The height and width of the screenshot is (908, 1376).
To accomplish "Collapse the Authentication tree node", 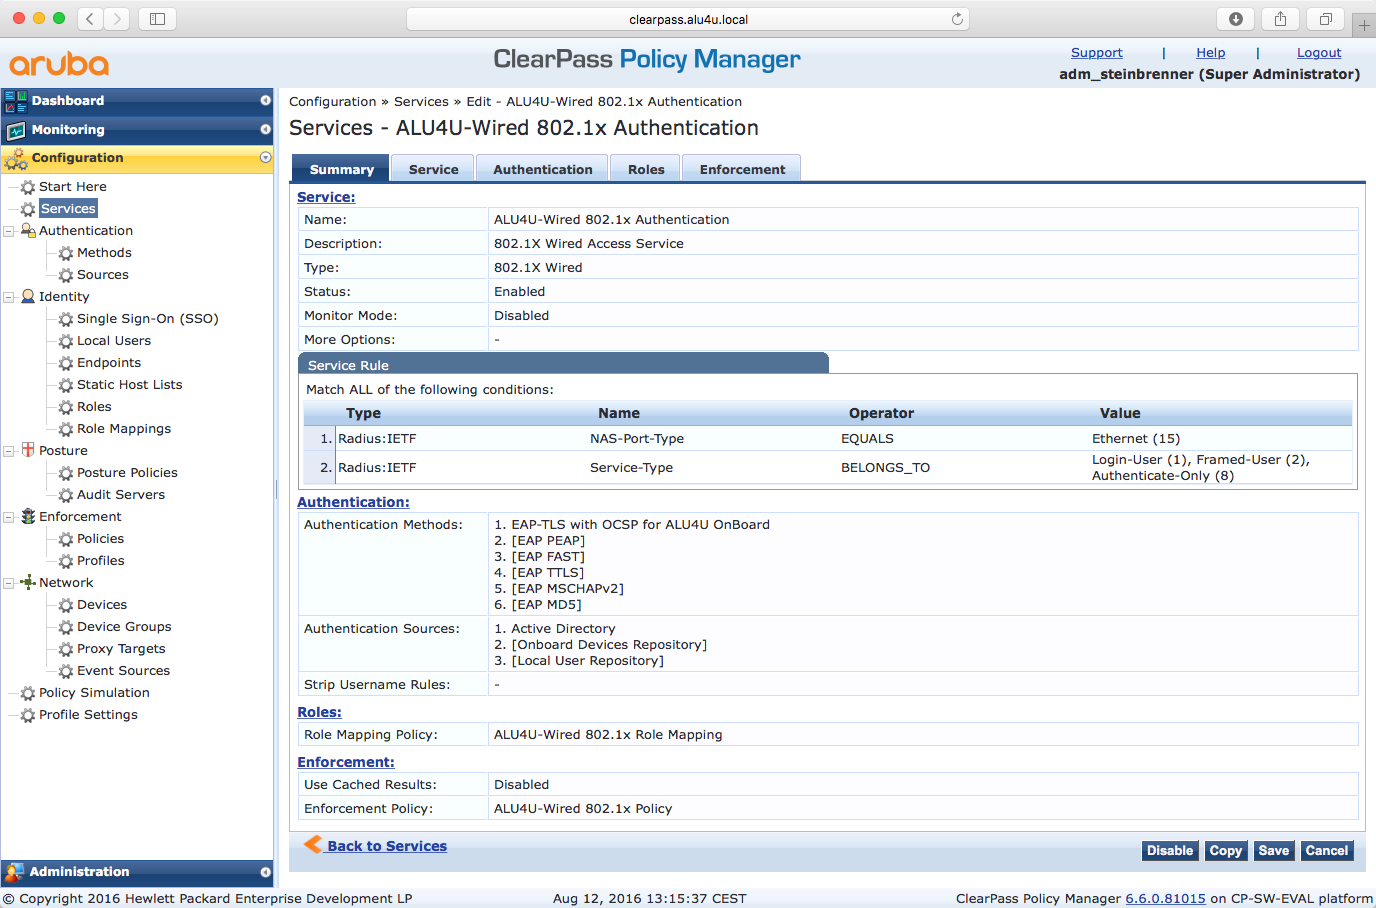I will pyautogui.click(x=9, y=231).
